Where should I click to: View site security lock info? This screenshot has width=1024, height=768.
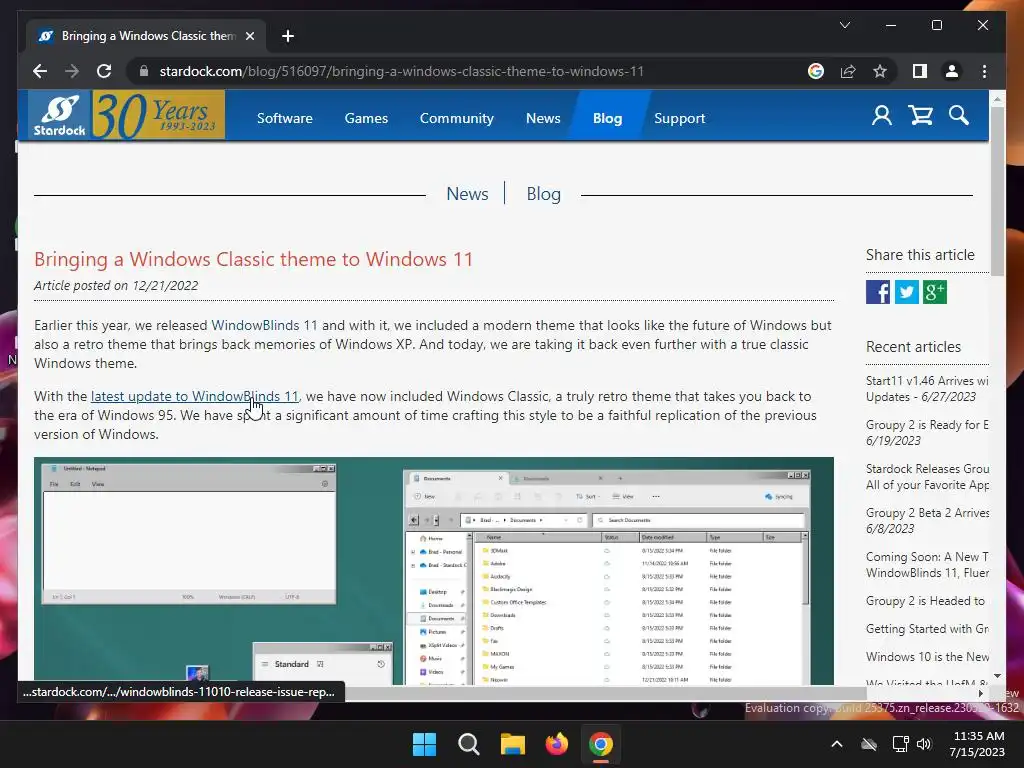click(x=144, y=71)
